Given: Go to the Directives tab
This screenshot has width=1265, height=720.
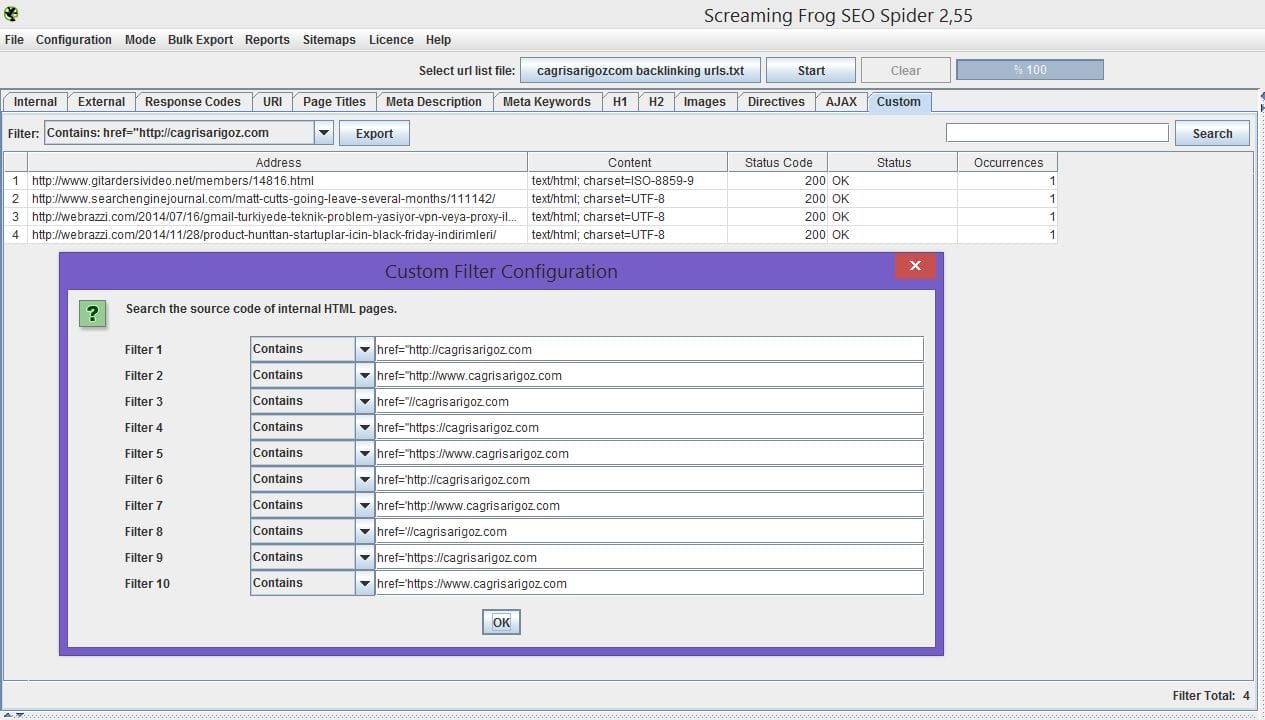Looking at the screenshot, I should click(776, 102).
